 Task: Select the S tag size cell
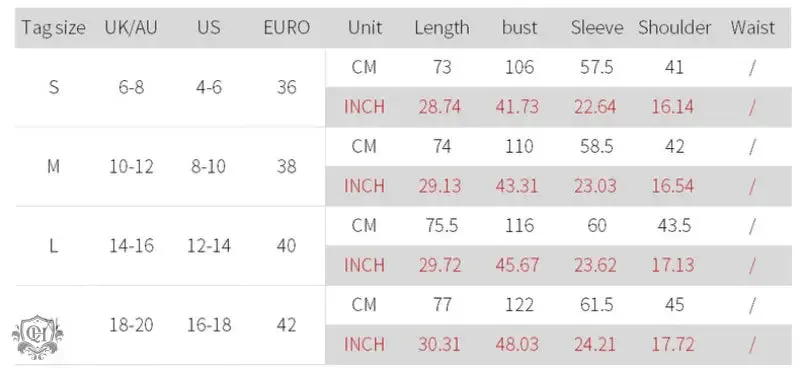[54, 88]
